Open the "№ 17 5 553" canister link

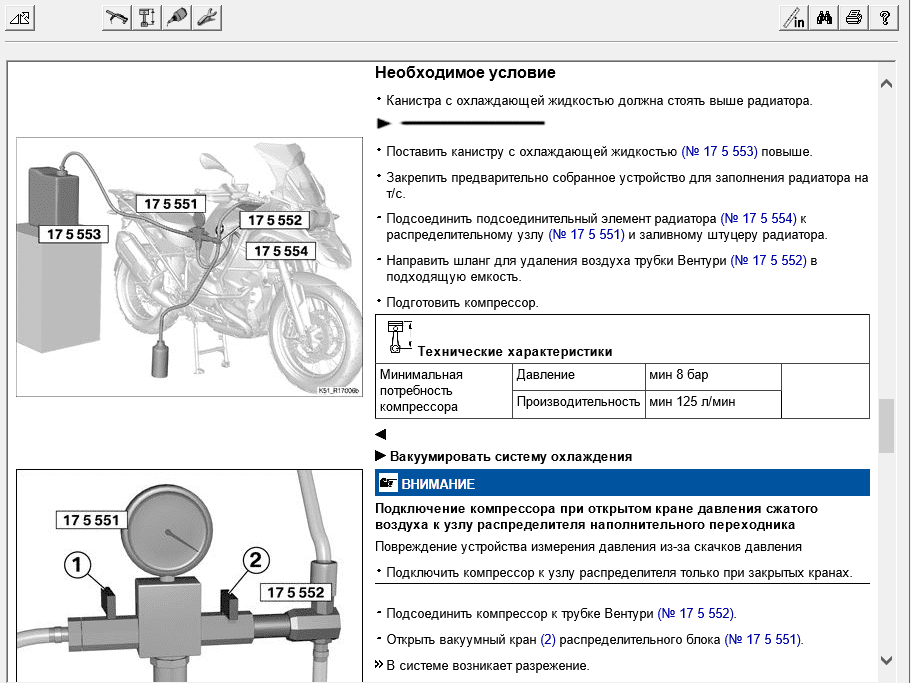[719, 152]
